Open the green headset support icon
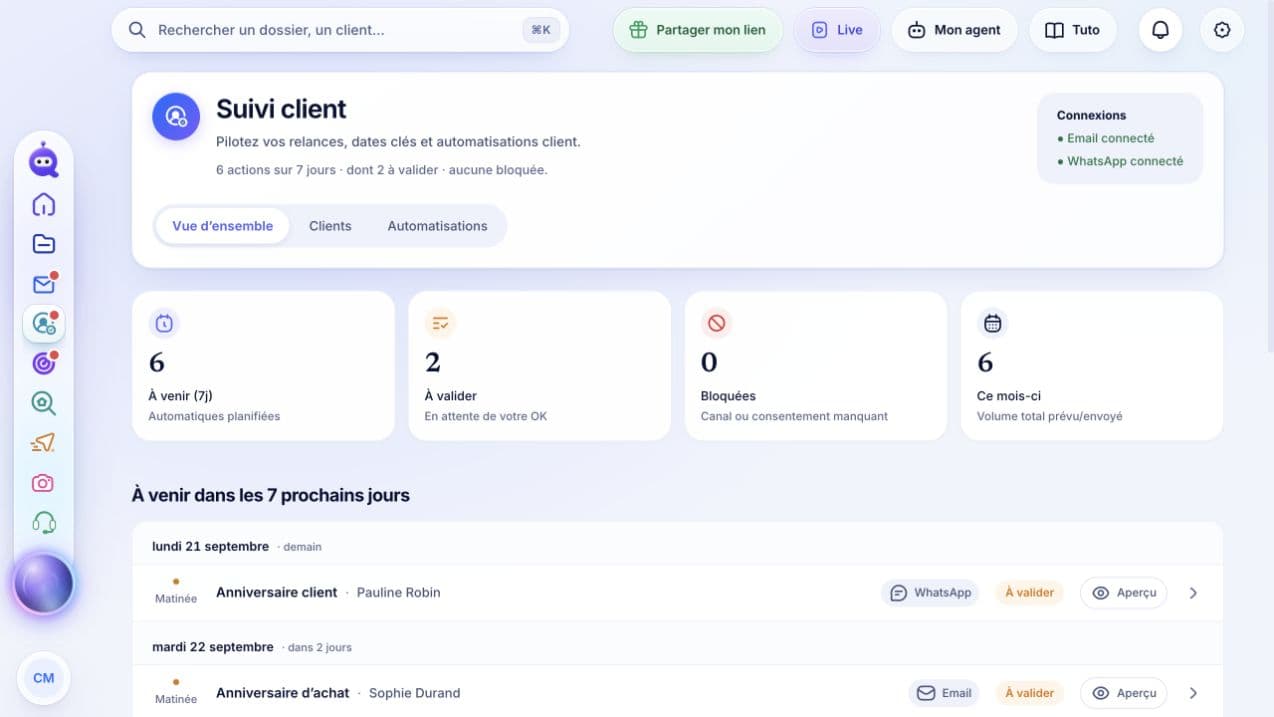This screenshot has width=1274, height=717. pyautogui.click(x=43, y=523)
